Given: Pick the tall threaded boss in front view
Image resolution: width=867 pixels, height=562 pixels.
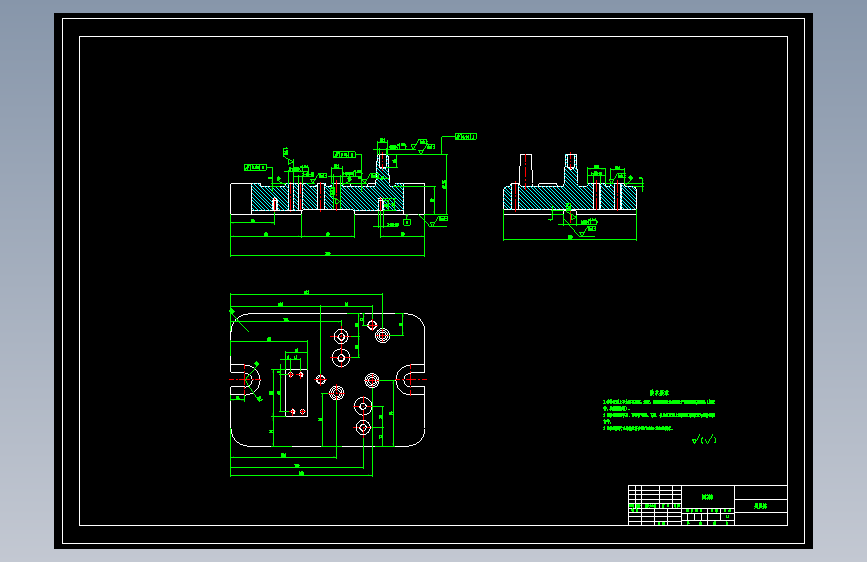Looking at the screenshot, I should (383, 169).
